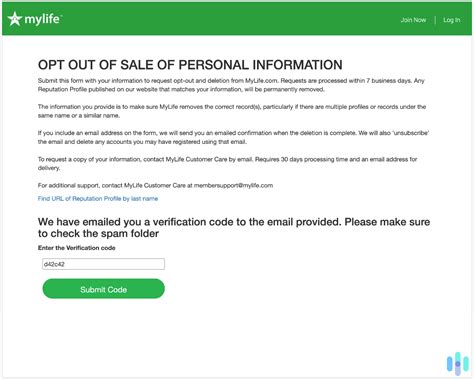
Task: Click the MyLife star logo icon
Action: [x=15, y=19]
